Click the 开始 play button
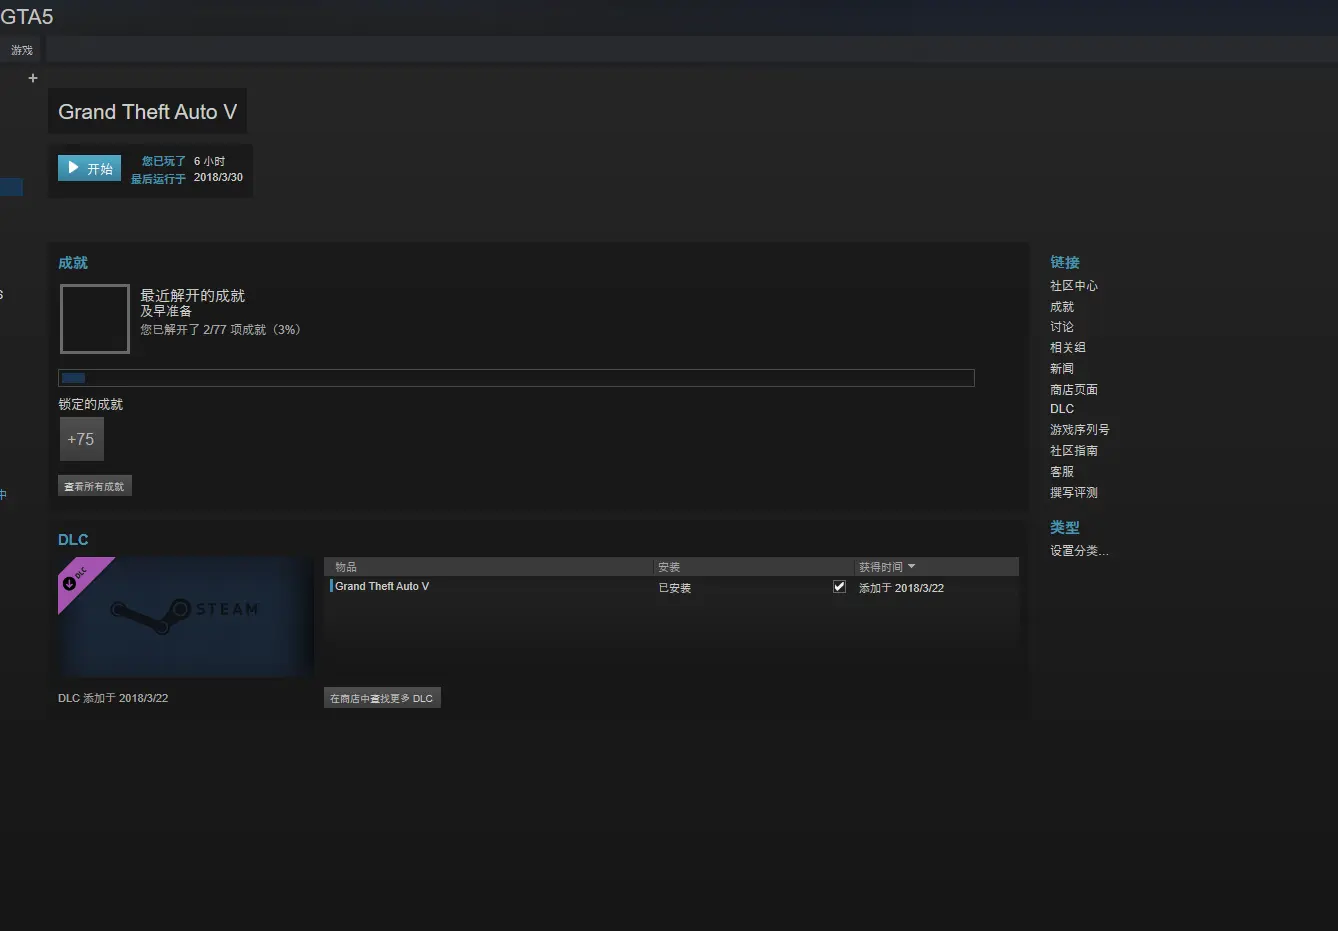This screenshot has width=1338, height=931. click(89, 168)
